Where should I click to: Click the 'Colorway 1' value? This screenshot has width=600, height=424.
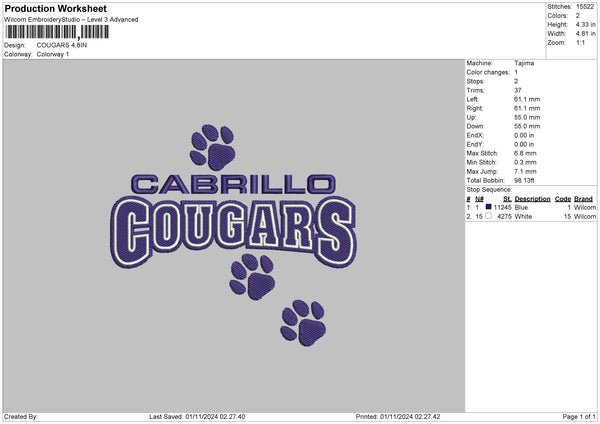point(53,54)
